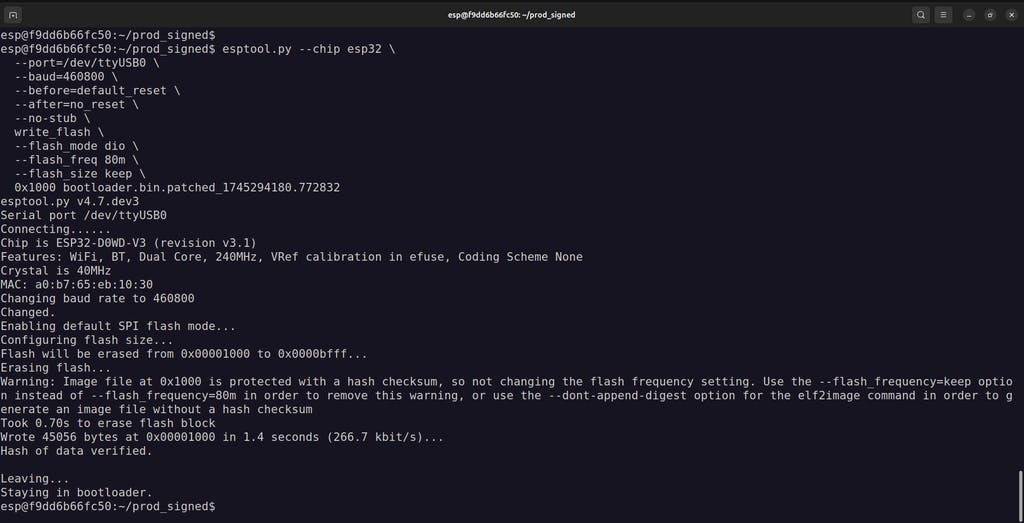Viewport: 1024px width, 523px height.
Task: Click the line '--flash_freq 80m \'
Action: [76, 160]
